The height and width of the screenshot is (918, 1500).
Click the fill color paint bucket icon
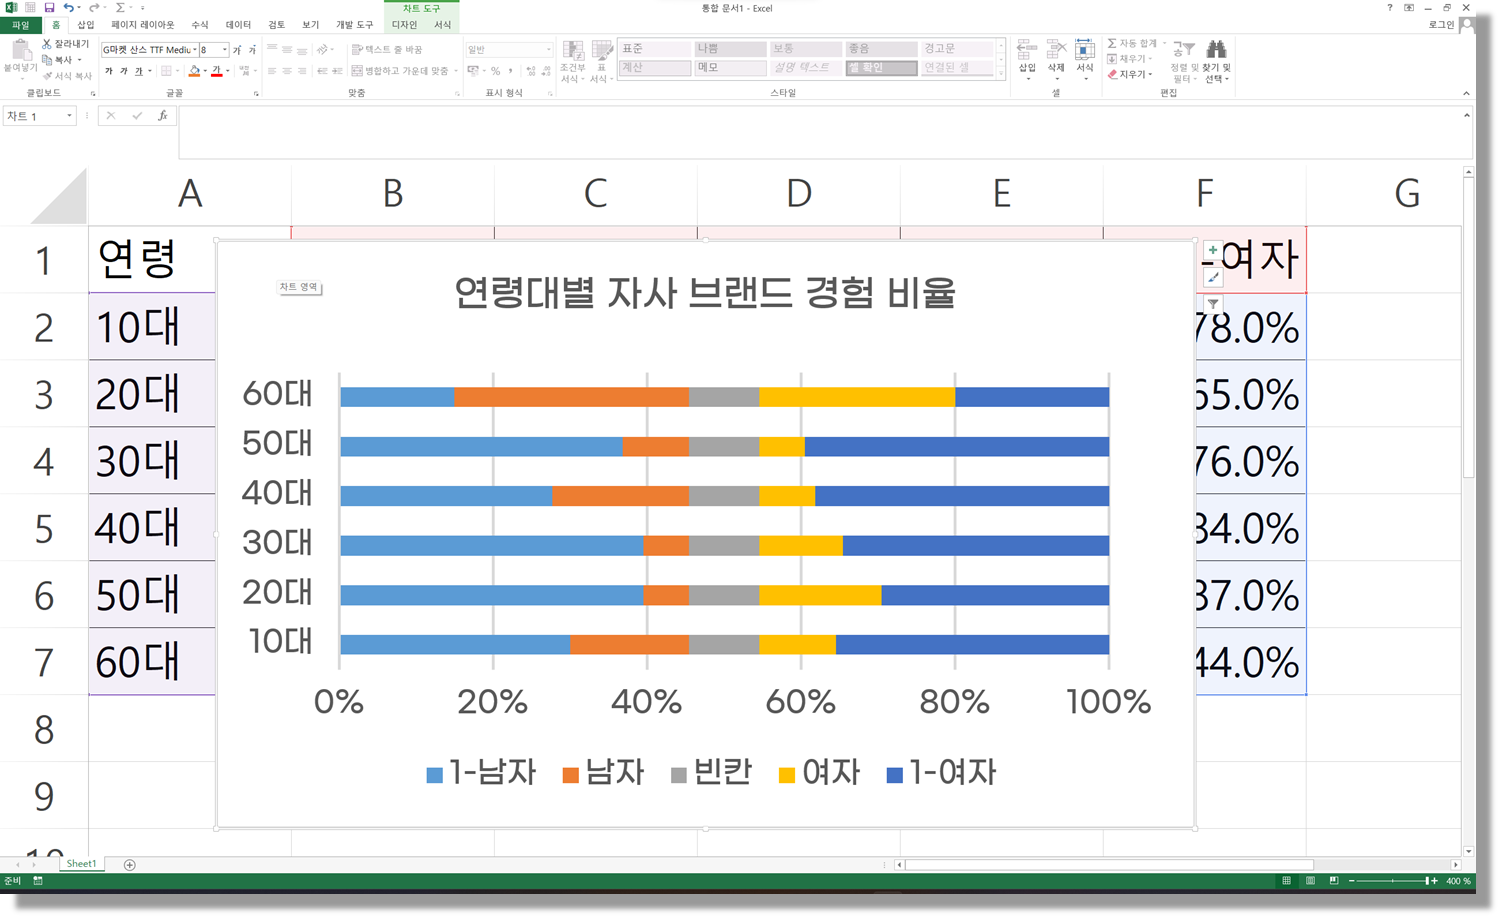194,71
